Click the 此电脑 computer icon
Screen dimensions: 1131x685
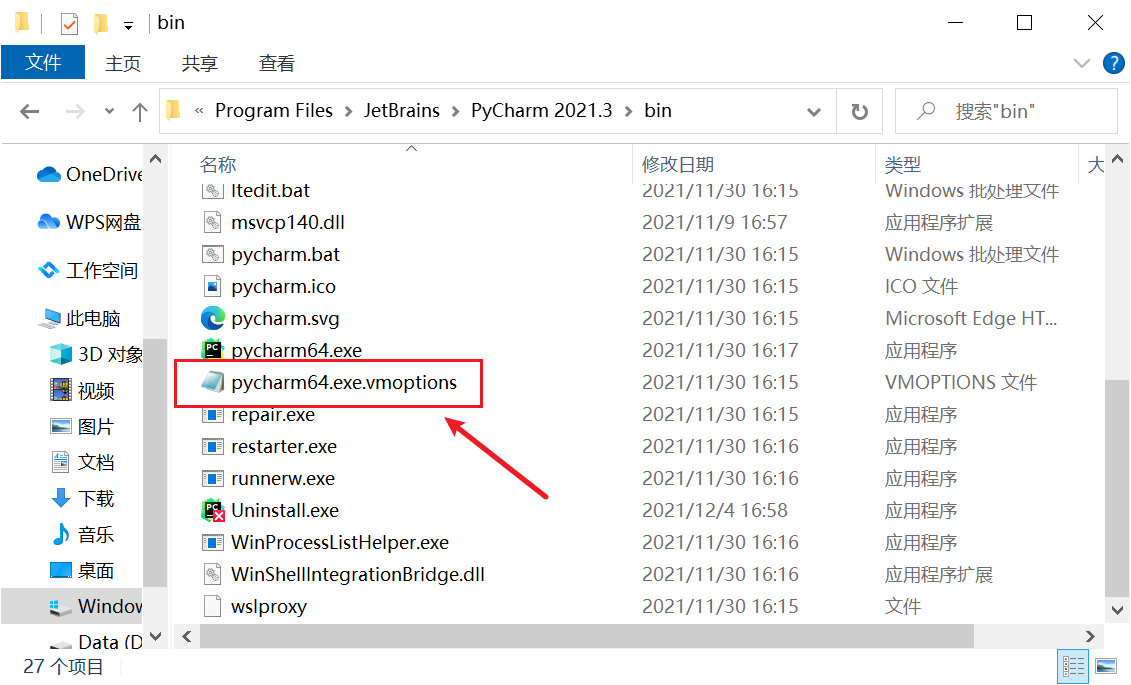coord(50,318)
